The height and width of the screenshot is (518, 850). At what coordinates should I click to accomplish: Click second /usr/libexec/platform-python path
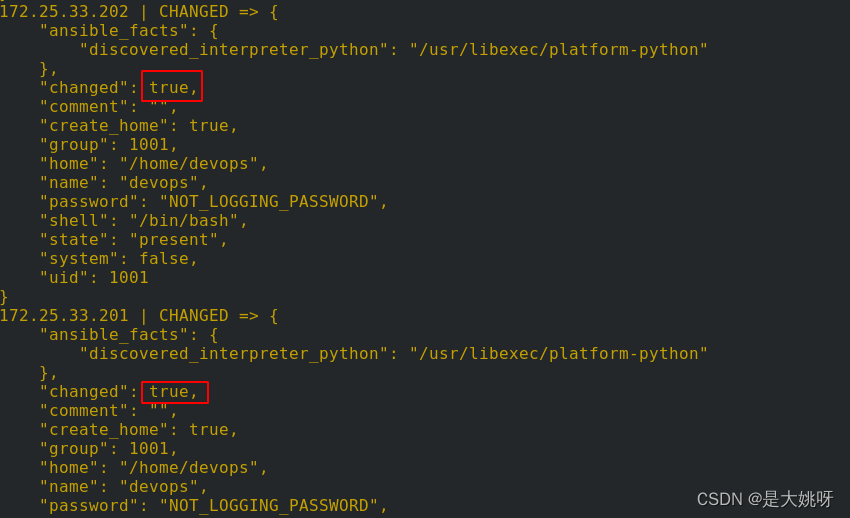pos(558,354)
